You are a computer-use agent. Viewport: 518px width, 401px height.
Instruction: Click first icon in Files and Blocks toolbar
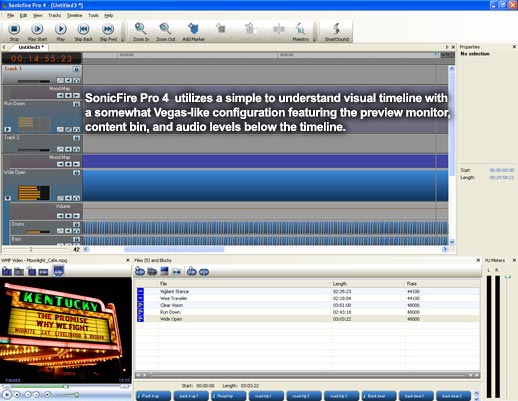tap(140, 272)
